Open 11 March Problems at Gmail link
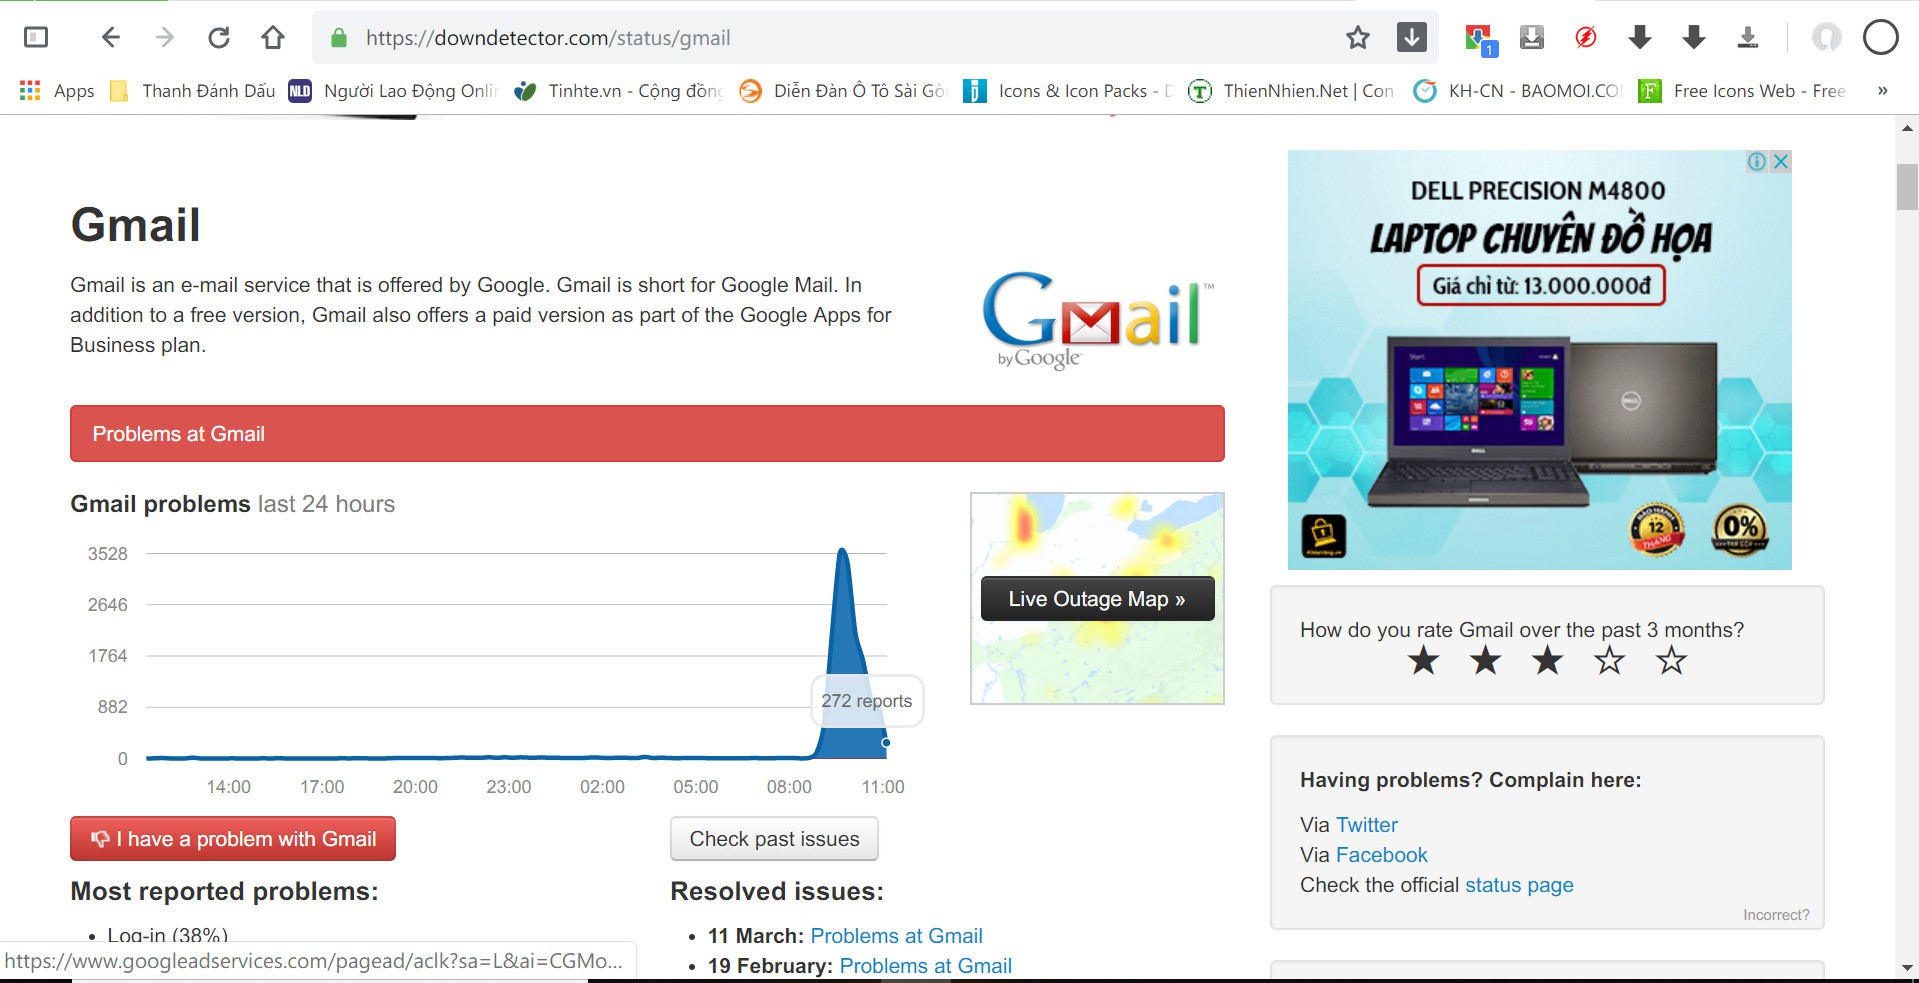Image resolution: width=1919 pixels, height=983 pixels. (x=896, y=936)
